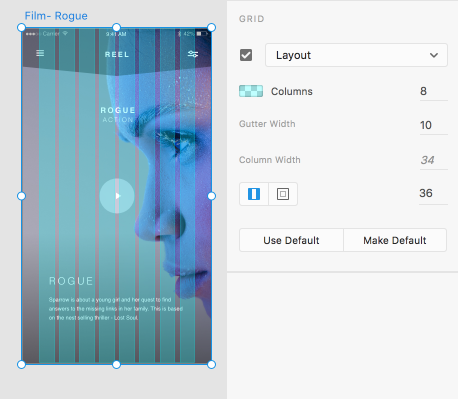This screenshot has width=458, height=399.
Task: Click the Film- Rogue artboard title
Action: [x=56, y=16]
